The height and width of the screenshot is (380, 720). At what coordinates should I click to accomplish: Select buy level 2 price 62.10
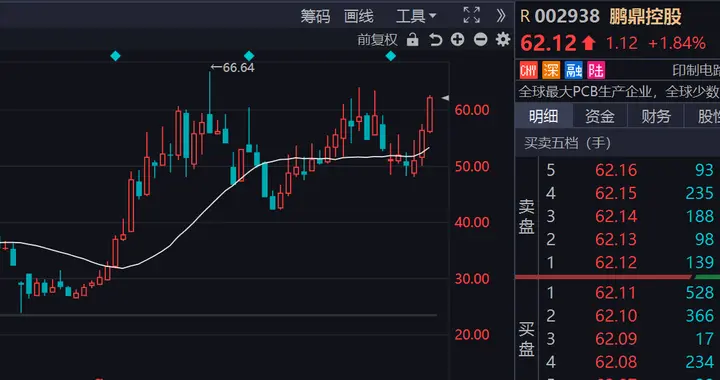coord(616,316)
